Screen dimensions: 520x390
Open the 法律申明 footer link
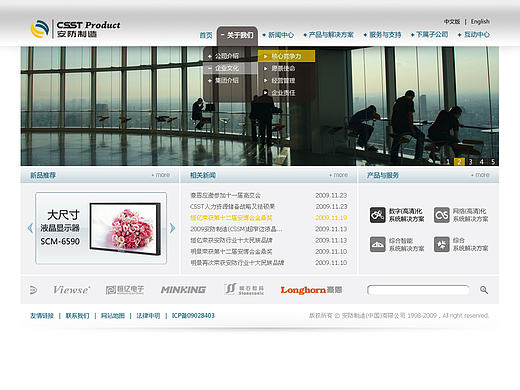click(148, 316)
